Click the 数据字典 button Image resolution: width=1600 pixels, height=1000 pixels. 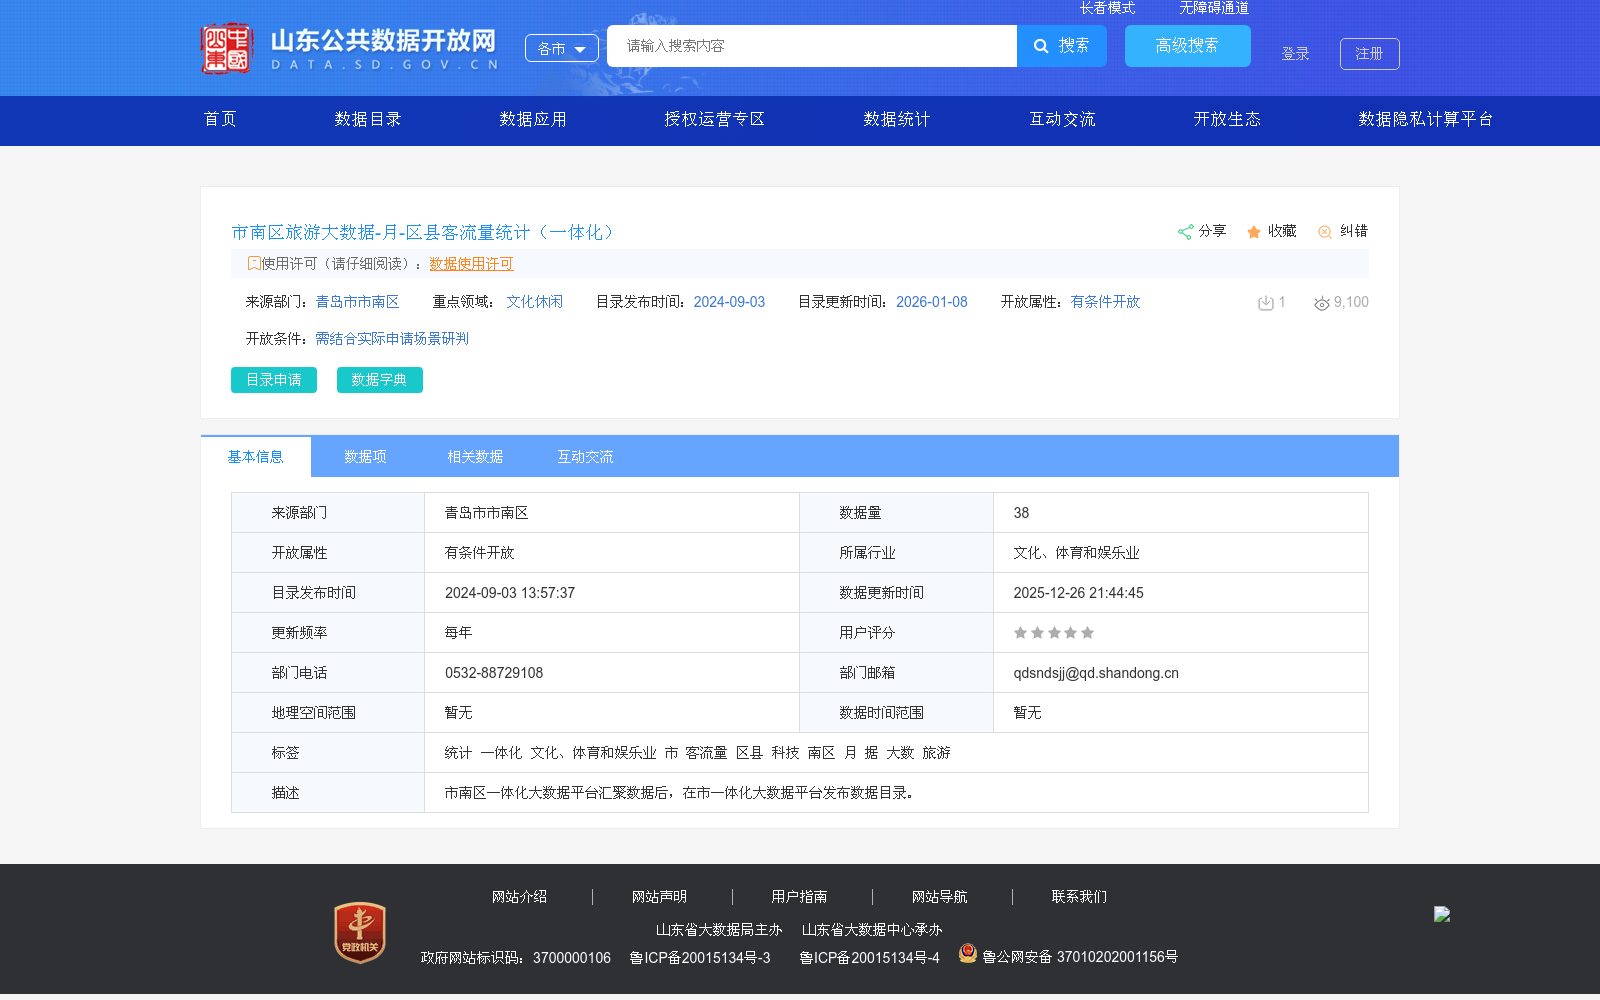click(x=380, y=380)
